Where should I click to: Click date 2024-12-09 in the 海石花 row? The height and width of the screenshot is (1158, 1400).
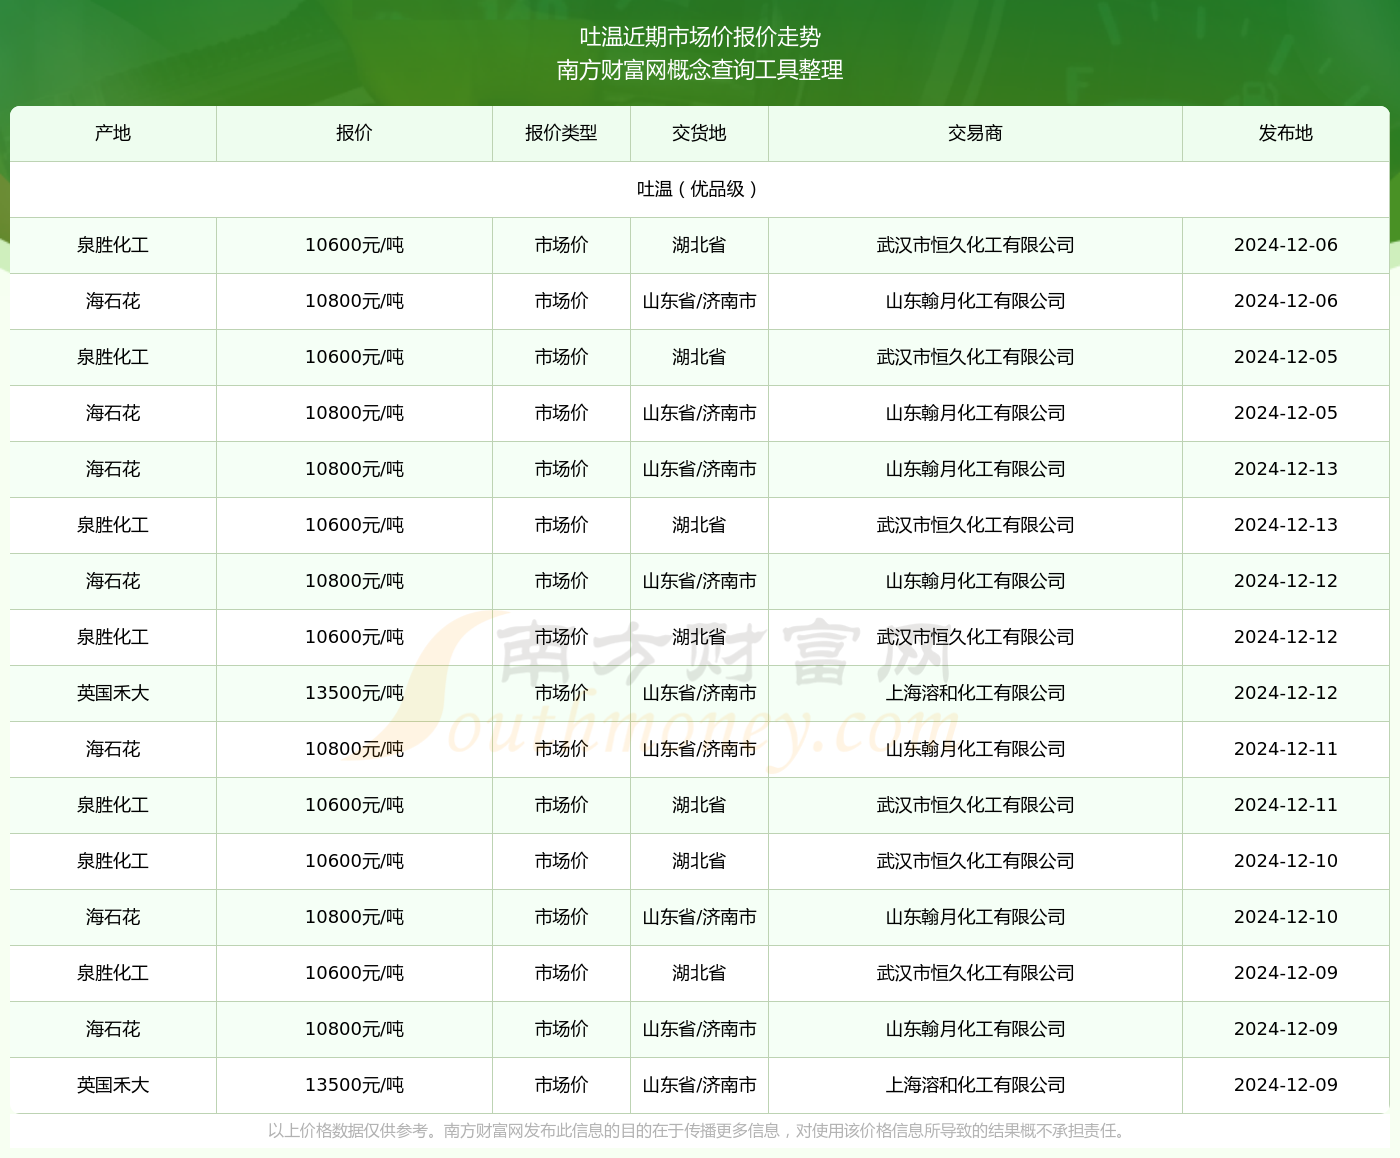[x=1286, y=1029]
